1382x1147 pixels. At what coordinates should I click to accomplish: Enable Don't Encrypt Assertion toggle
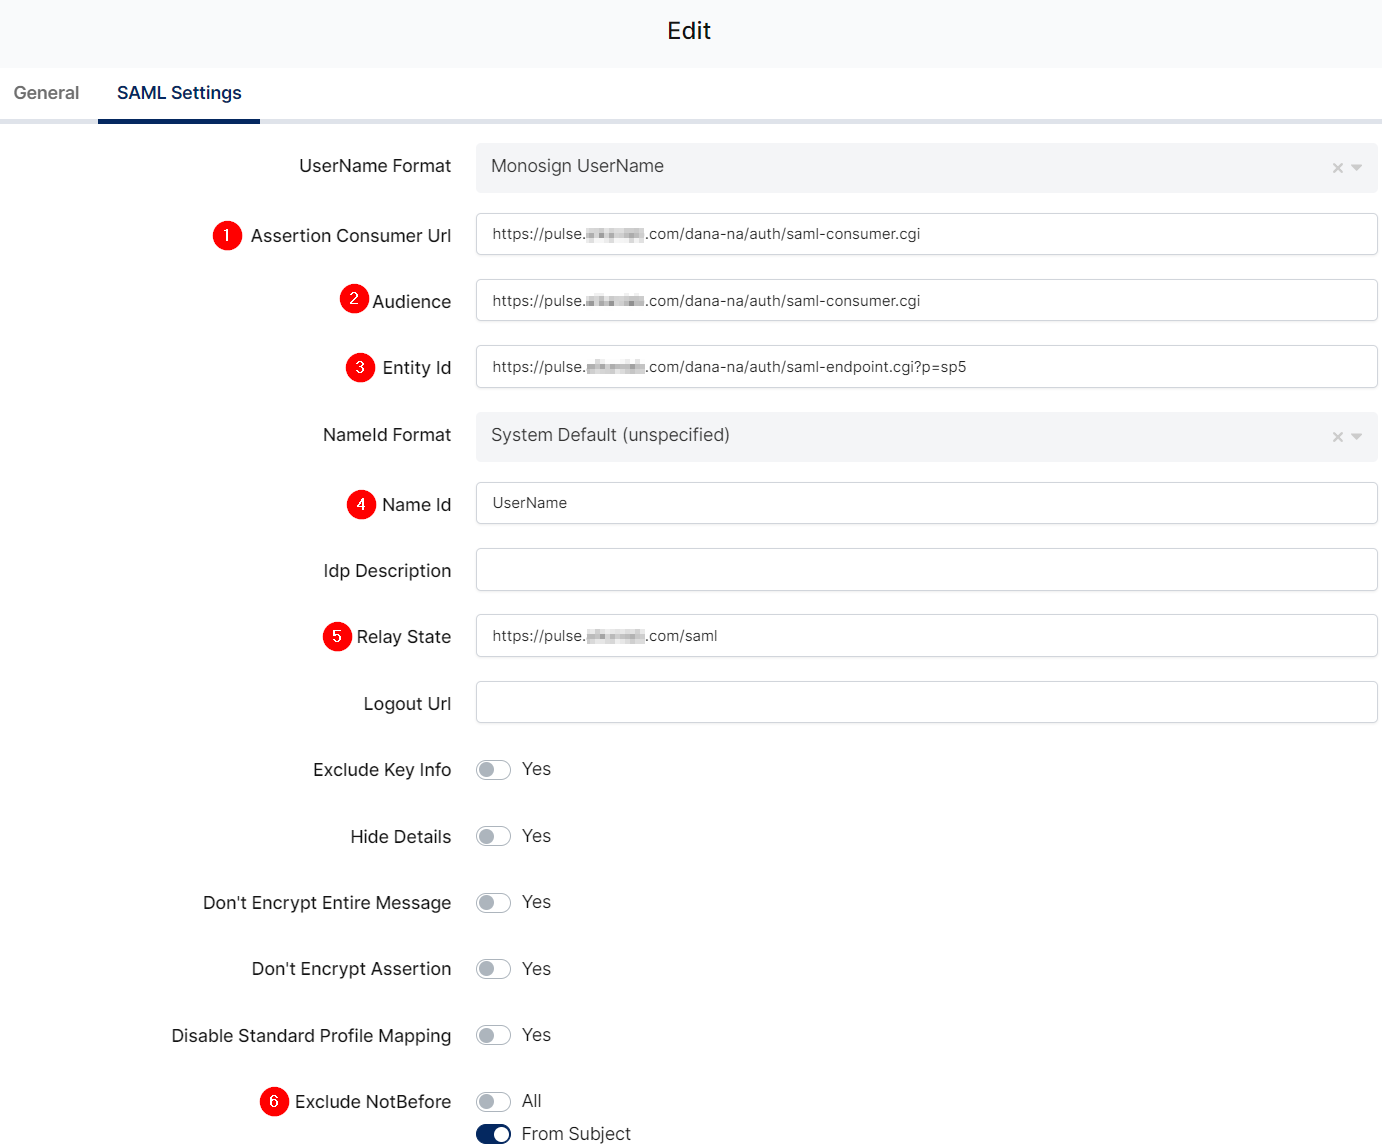[493, 969]
